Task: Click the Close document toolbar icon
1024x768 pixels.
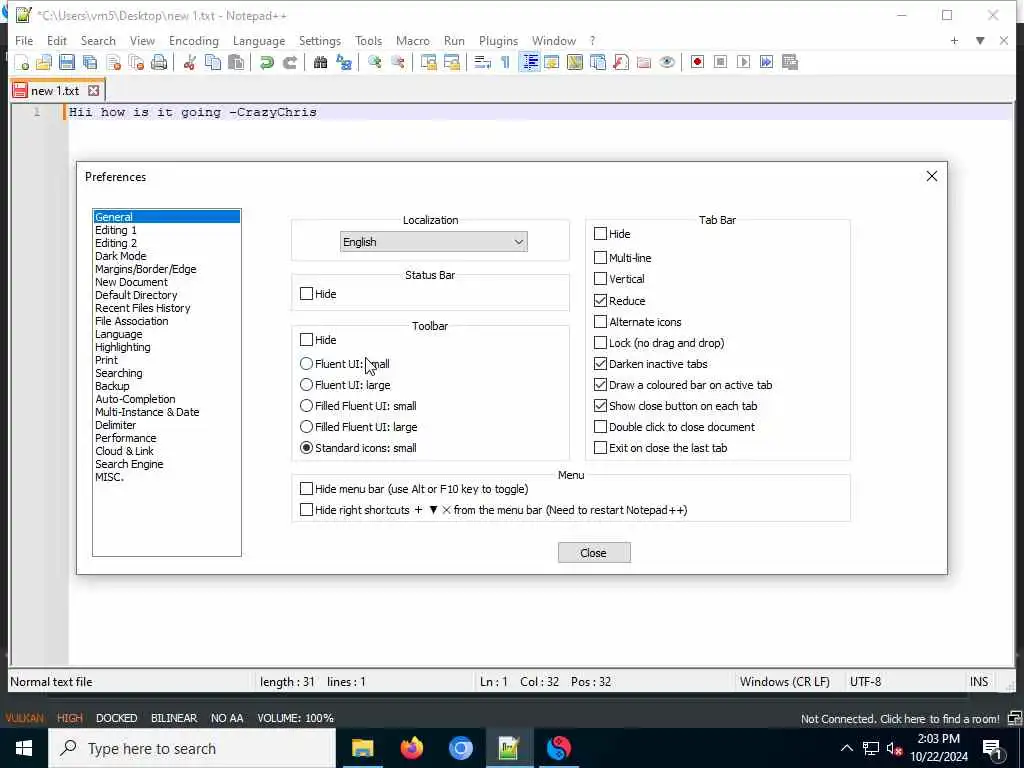Action: pos(113,62)
